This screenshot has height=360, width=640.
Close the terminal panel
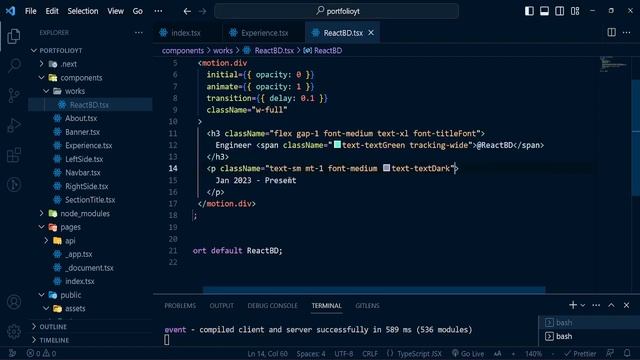tap(627, 305)
